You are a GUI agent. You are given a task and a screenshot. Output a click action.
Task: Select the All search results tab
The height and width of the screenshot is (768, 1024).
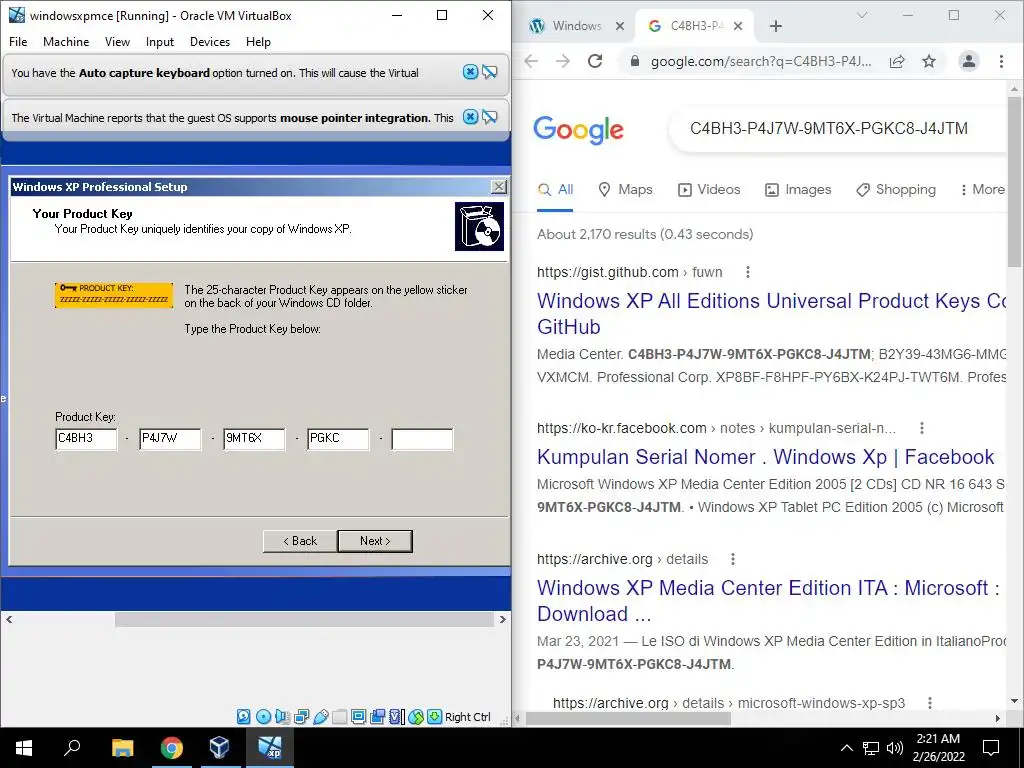555,189
